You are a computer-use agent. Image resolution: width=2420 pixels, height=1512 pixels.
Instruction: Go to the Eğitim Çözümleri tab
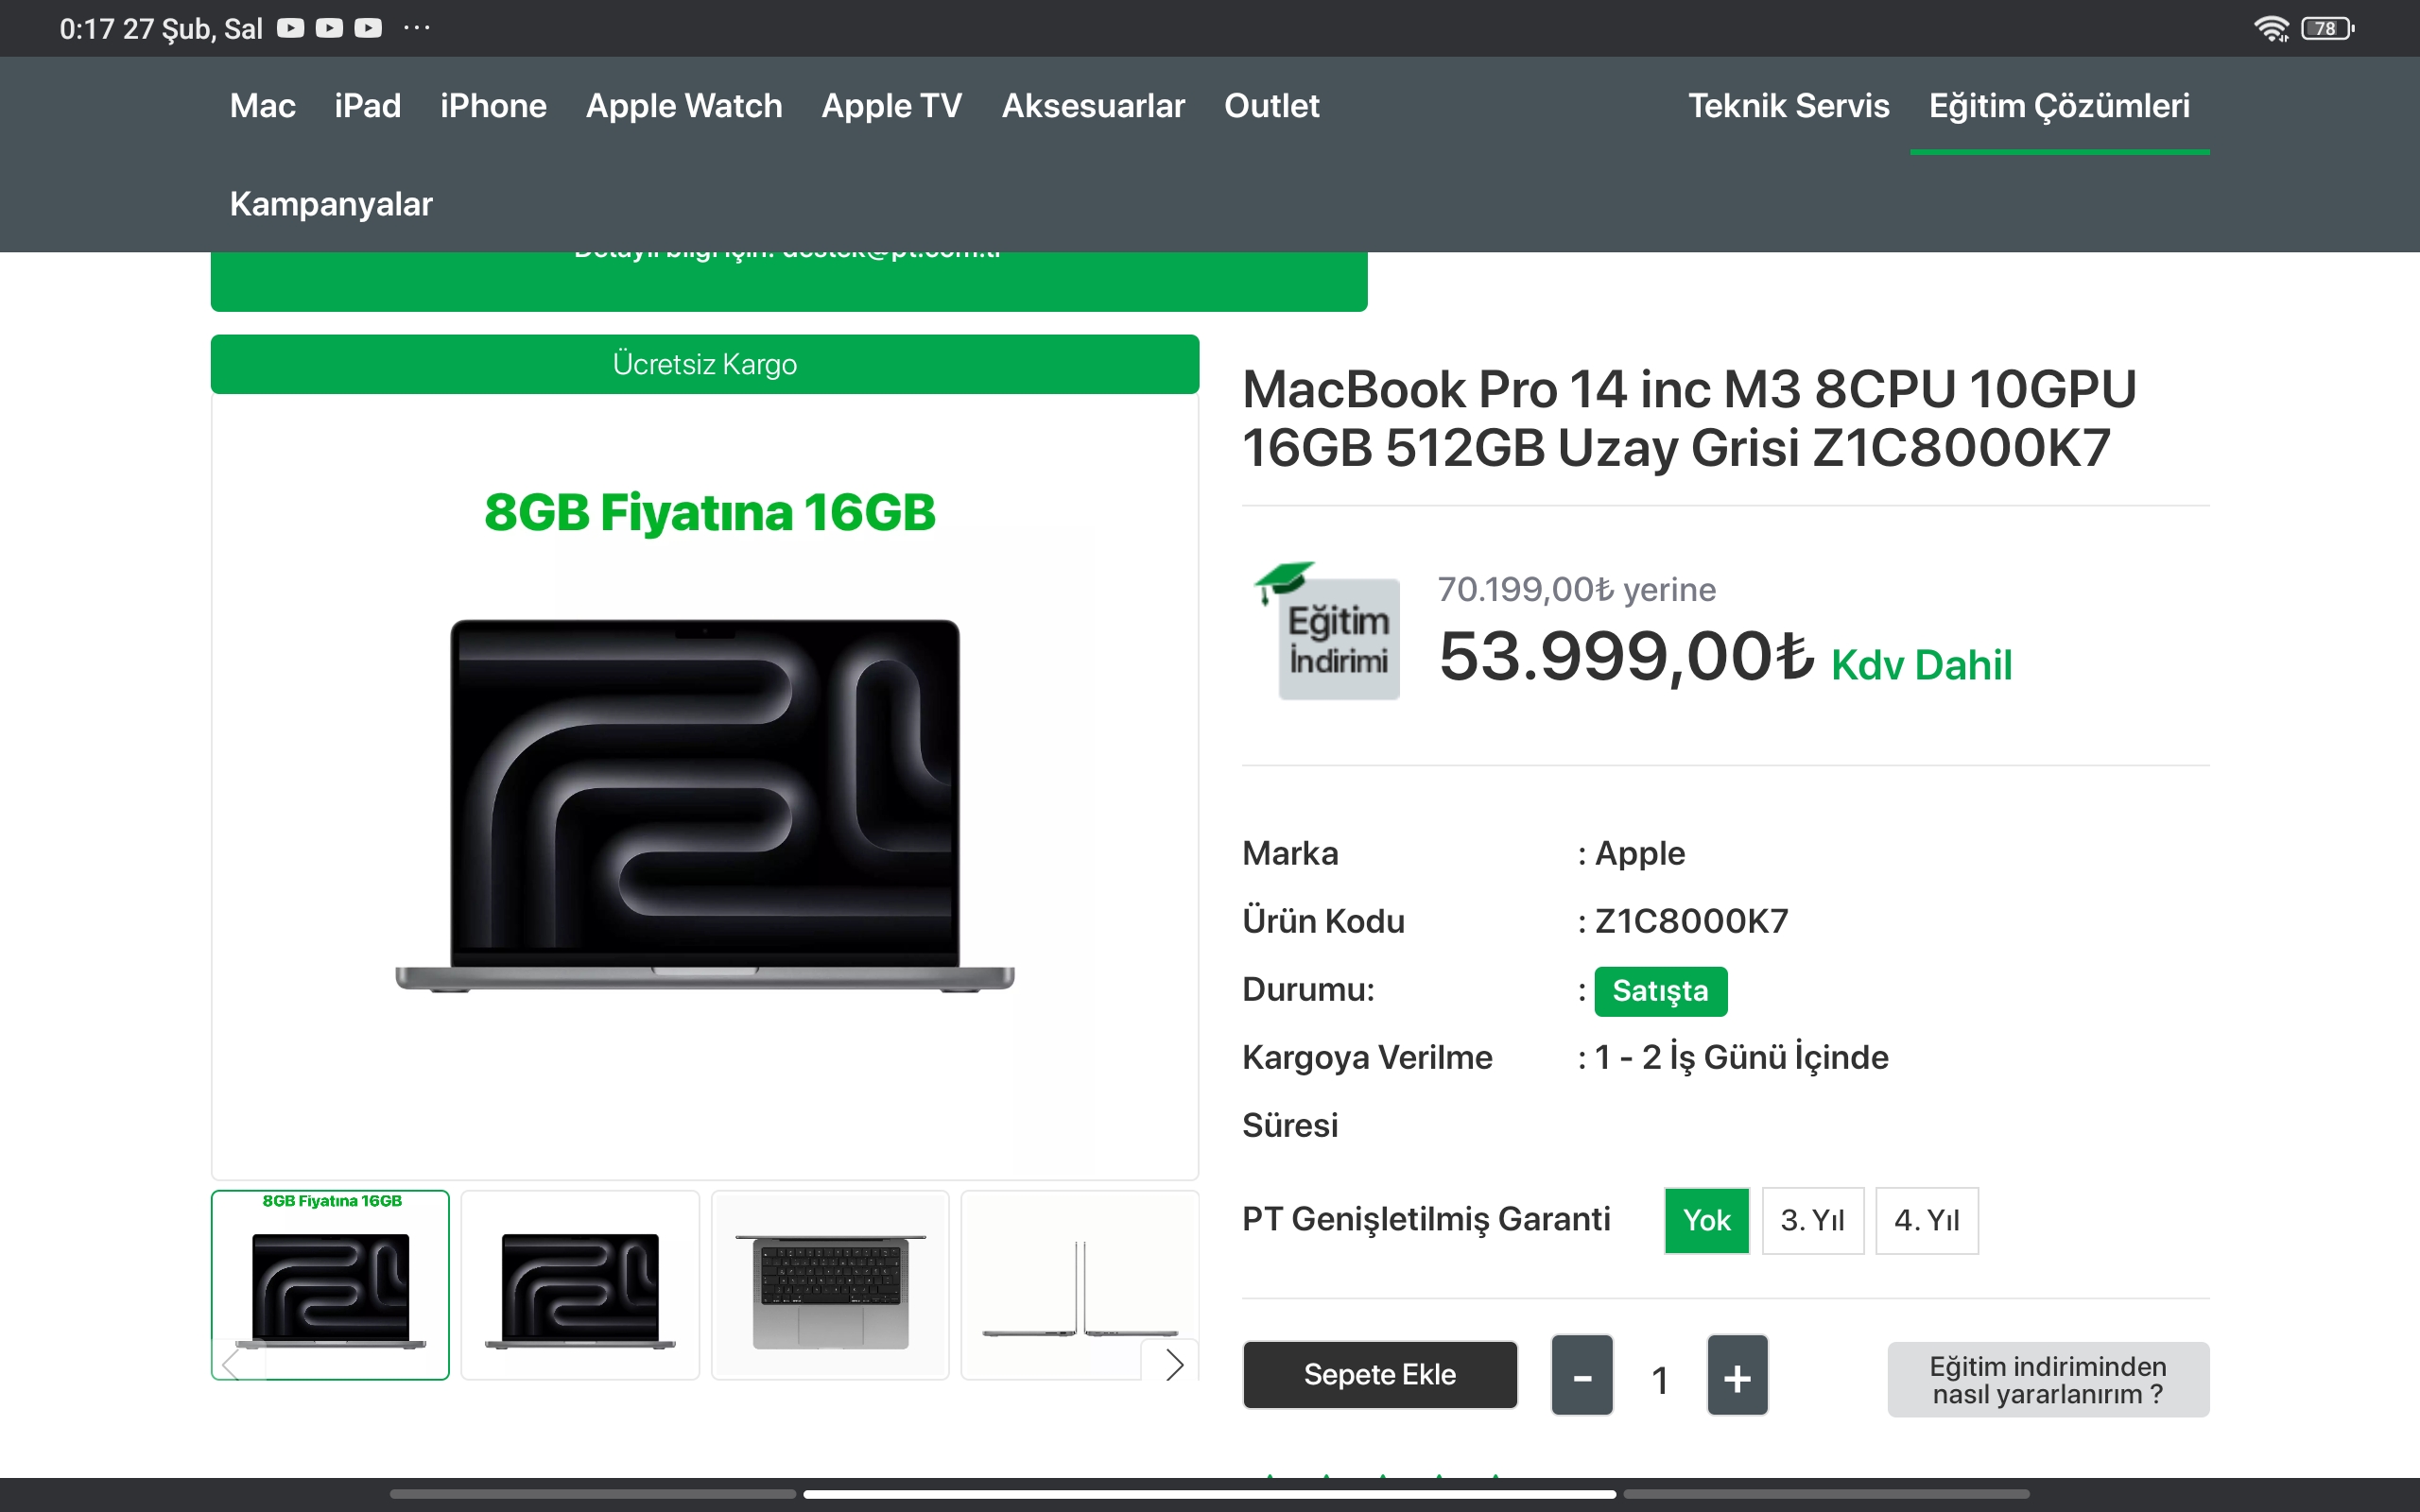point(2059,106)
